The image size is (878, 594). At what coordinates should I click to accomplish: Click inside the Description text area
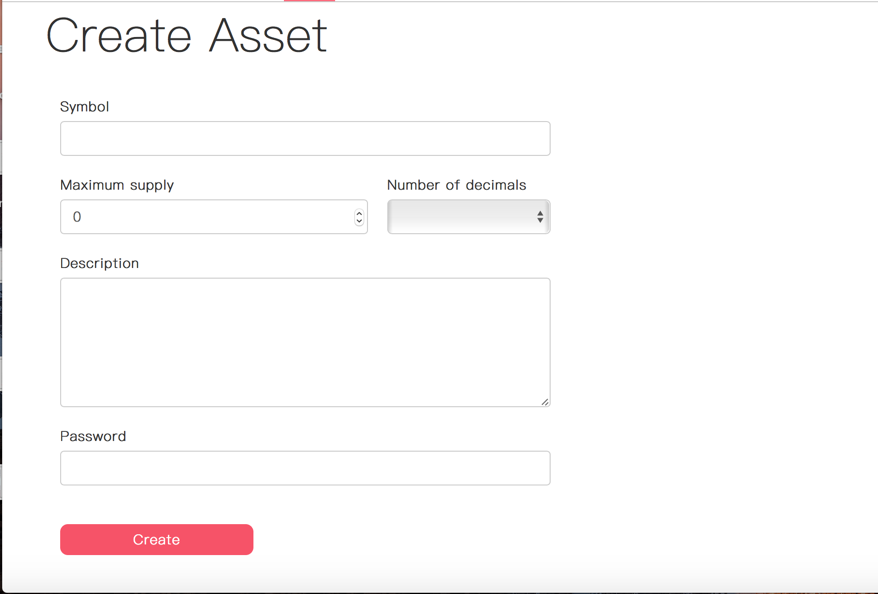pos(305,342)
